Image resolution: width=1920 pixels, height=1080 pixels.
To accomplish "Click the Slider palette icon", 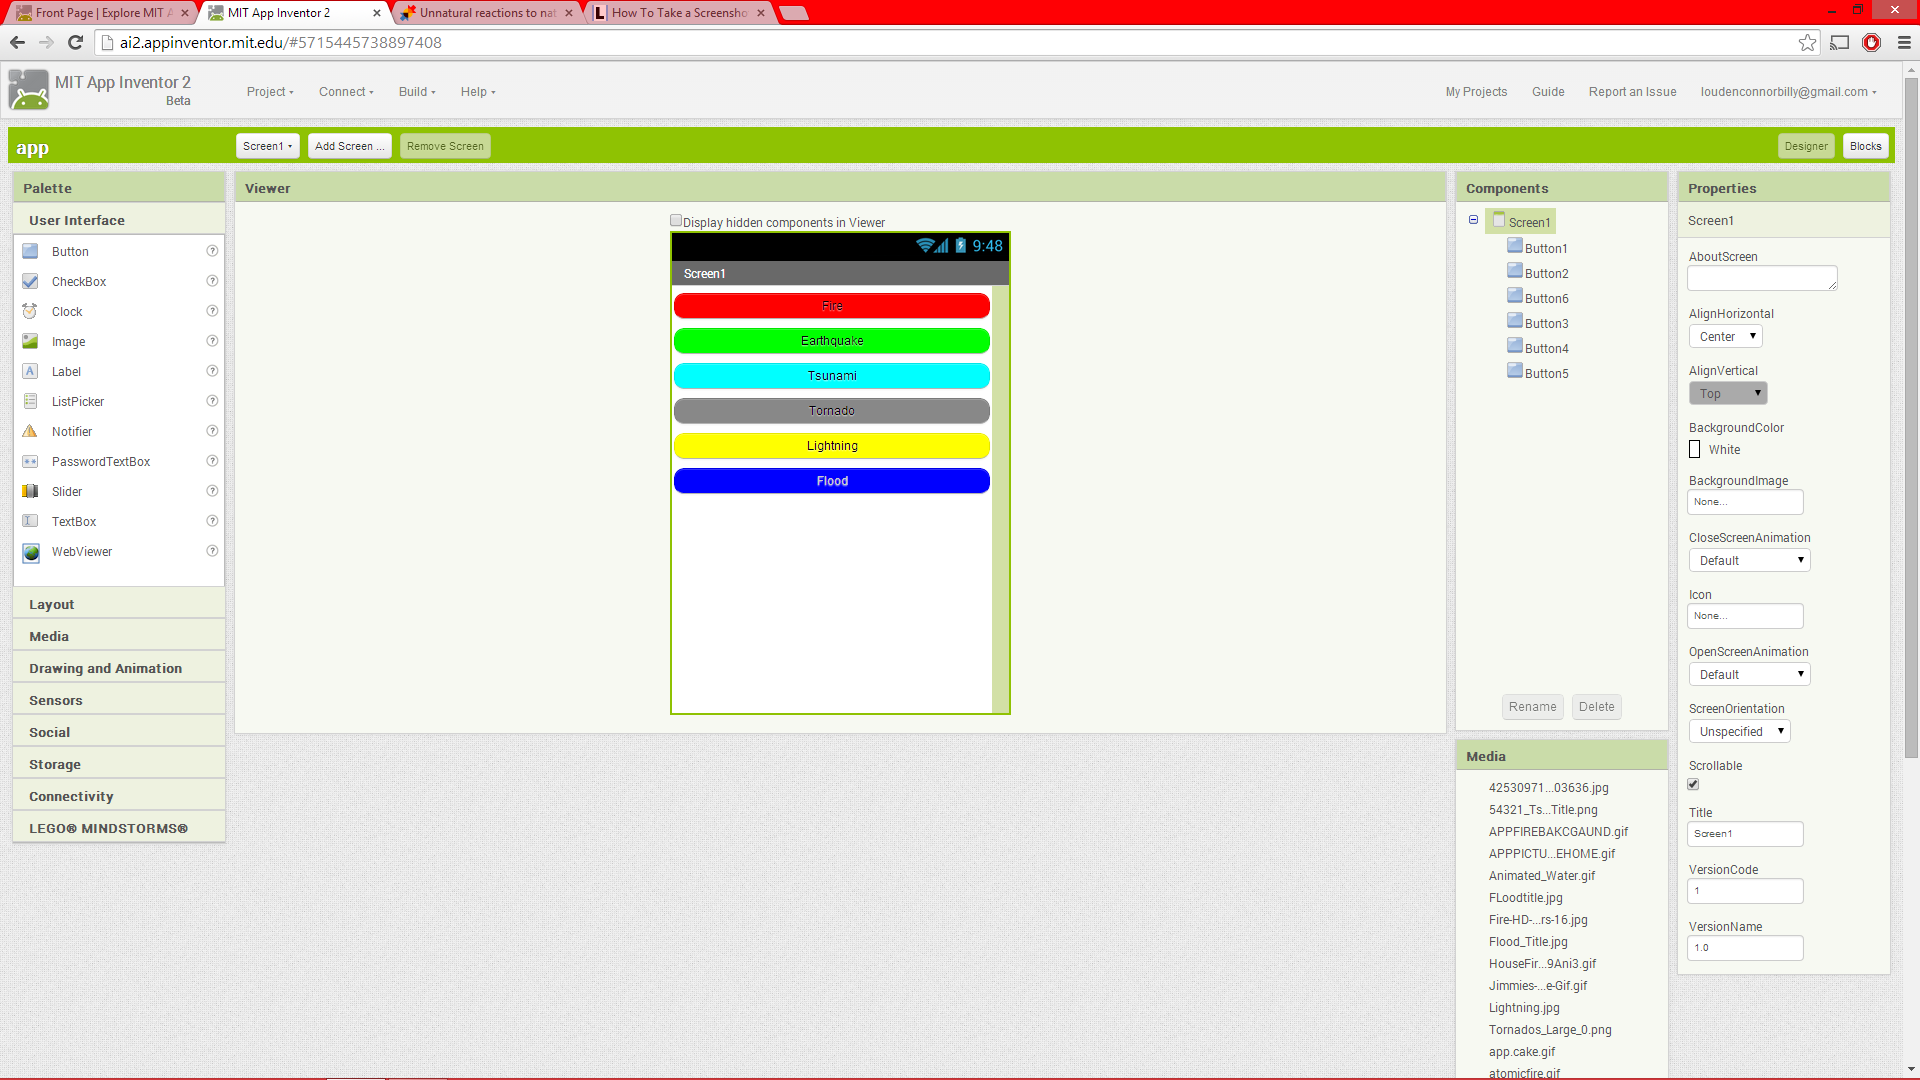I will (30, 491).
